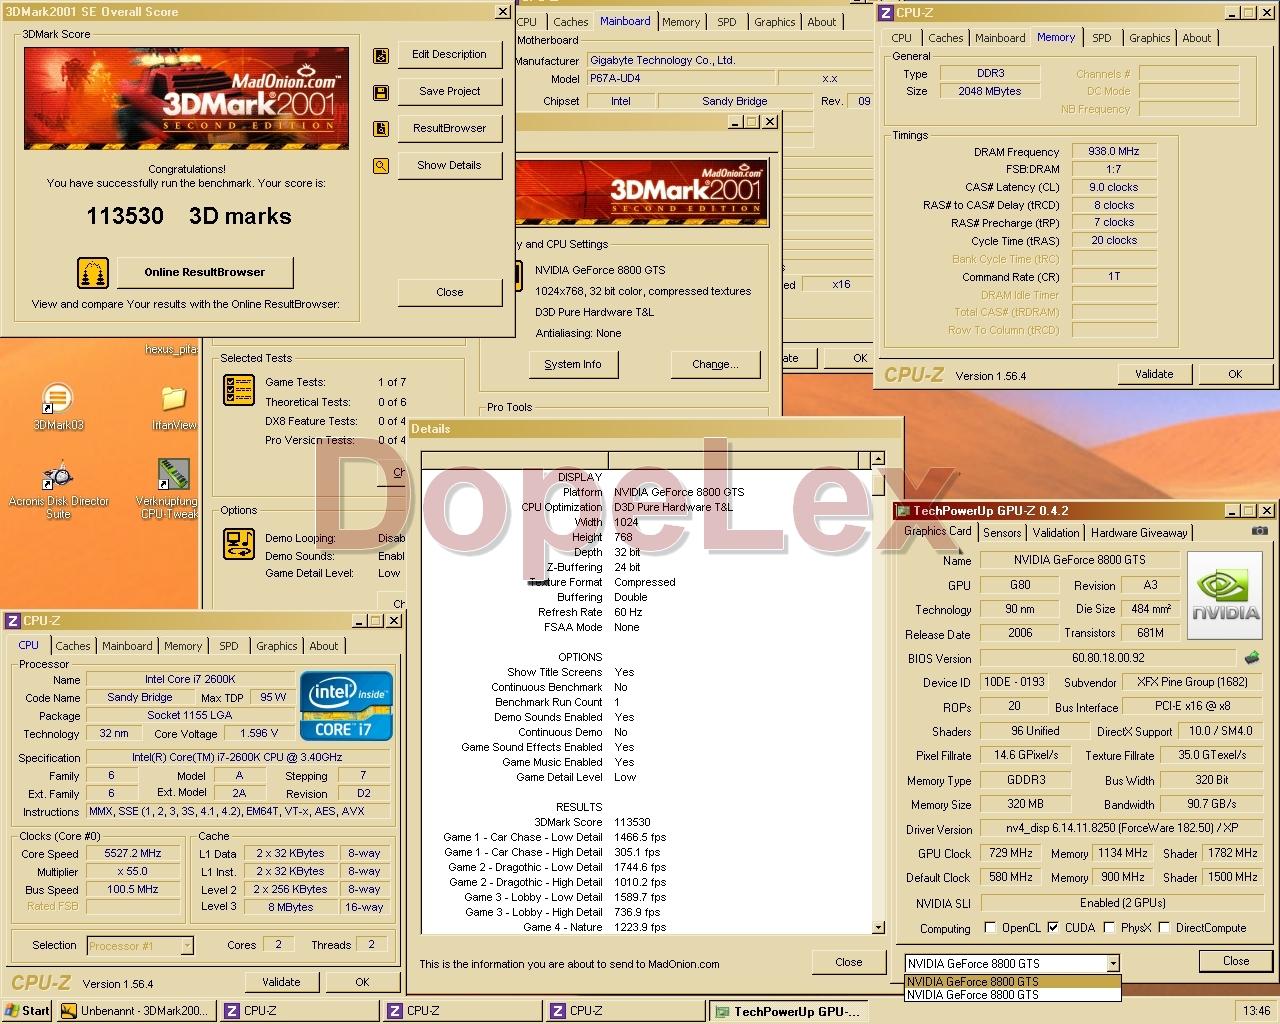Click the DRAM Frequency 938.0 MHz field

1114,152
